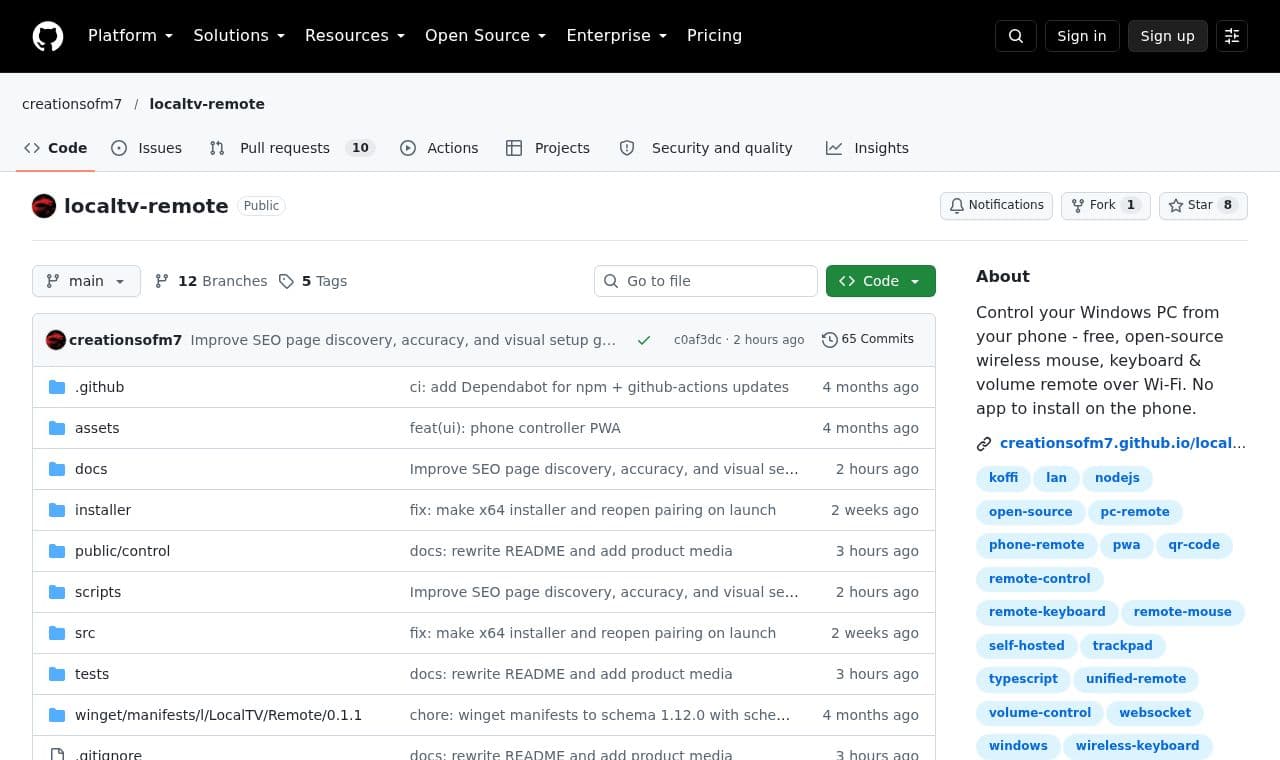The image size is (1280, 760).
Task: Click the GitHub logo icon
Action: (48, 36)
